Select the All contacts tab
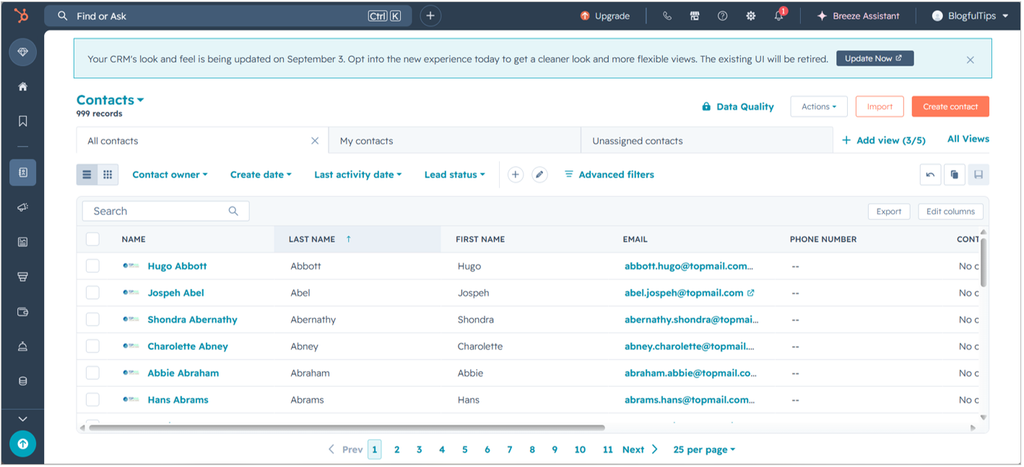 (202, 140)
